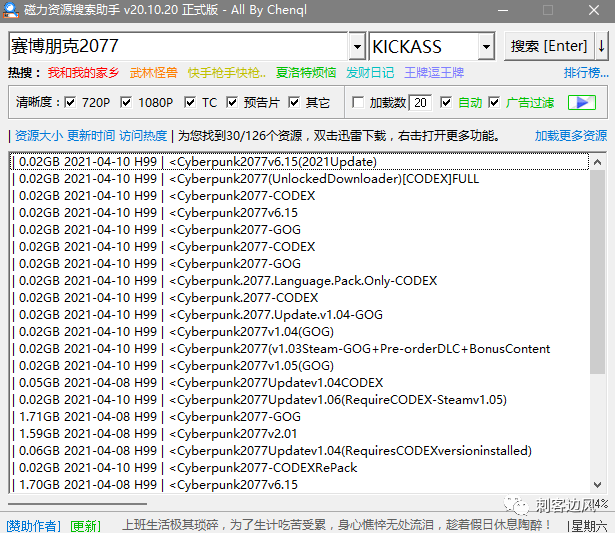Screen dimensions: 615x533
Task: Open hot search 发财日记
Action: [x=370, y=73]
